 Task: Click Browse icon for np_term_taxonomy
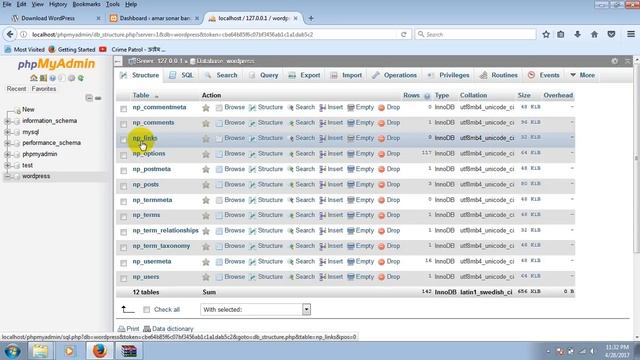[219, 247]
